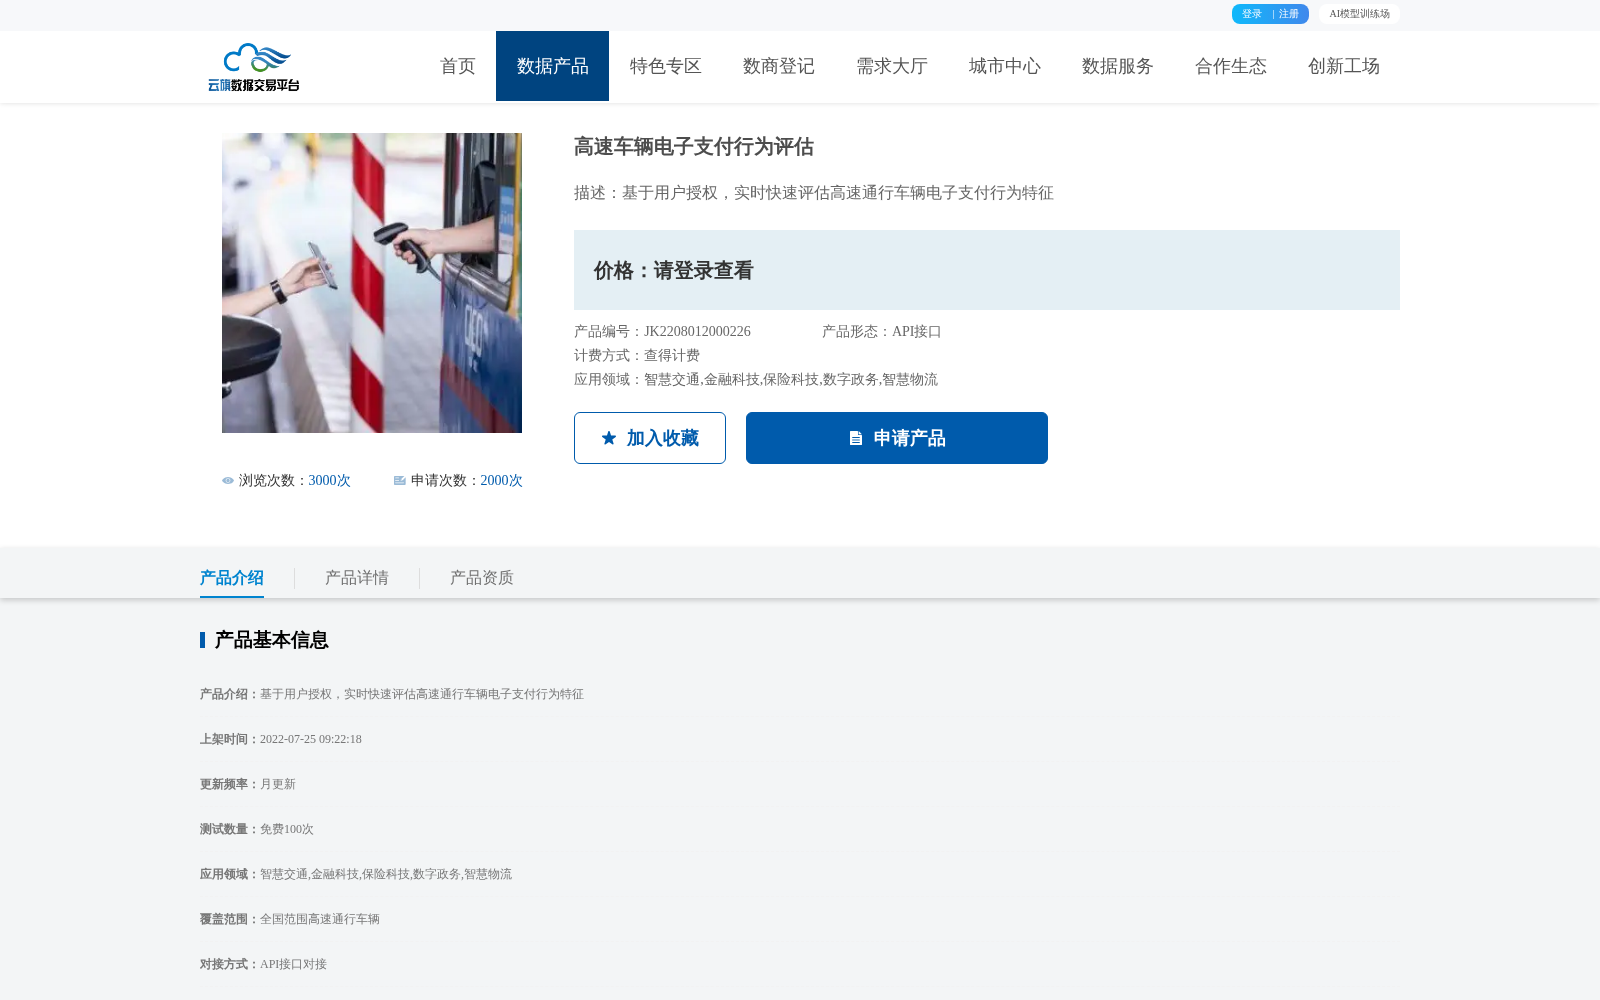
Task: Click the eye icon beside 浏览次数
Action: 228,481
